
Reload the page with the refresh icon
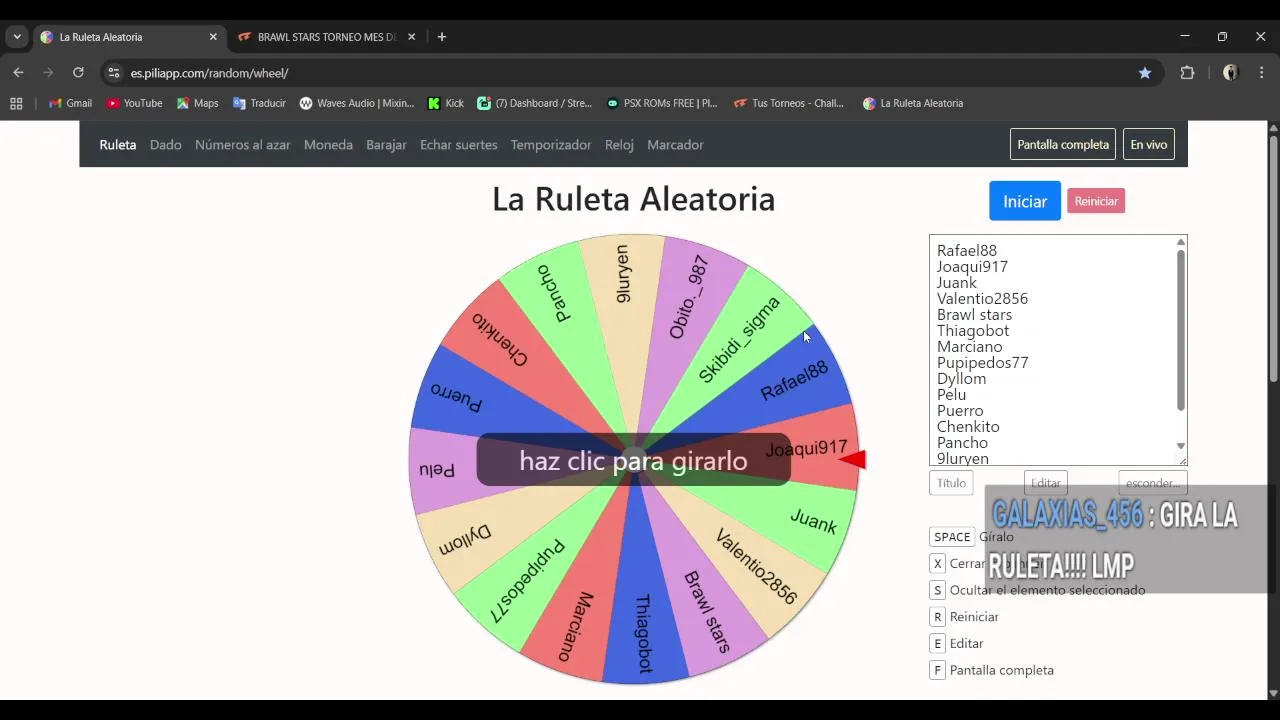(78, 73)
